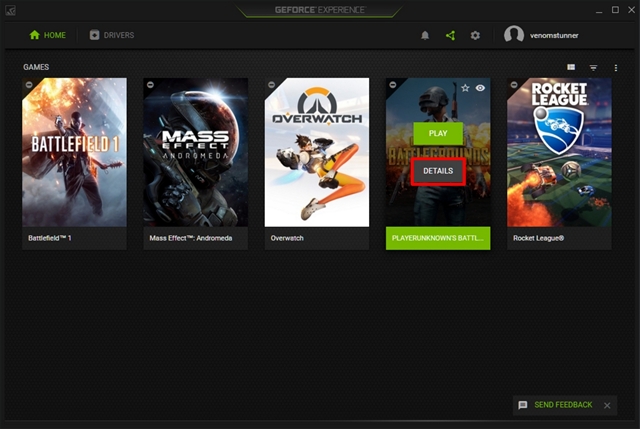Open Details for PLAYERUNKNOWN'S BATTLEGROUNDS
The height and width of the screenshot is (429, 640).
coord(438,171)
